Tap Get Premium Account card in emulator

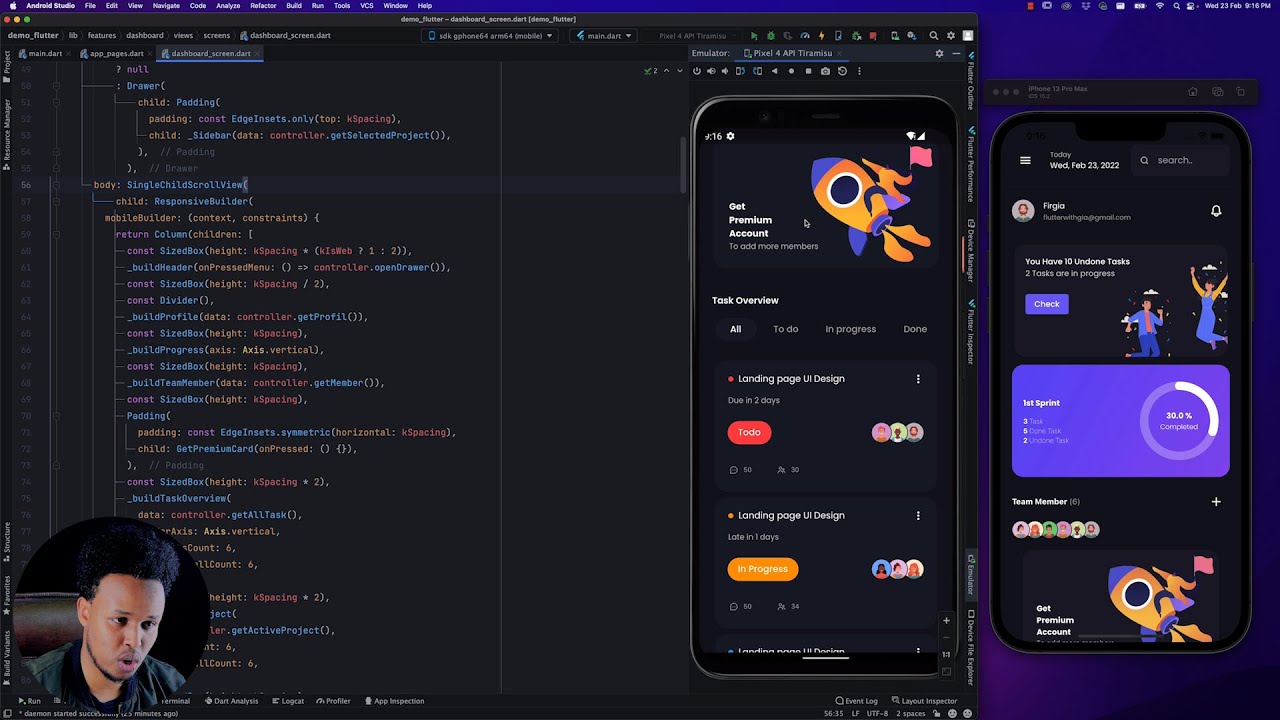[825, 207]
